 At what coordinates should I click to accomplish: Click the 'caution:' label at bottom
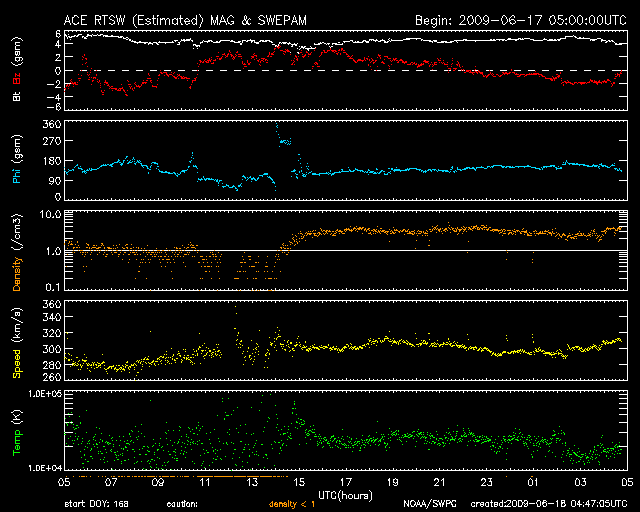[x=182, y=504]
